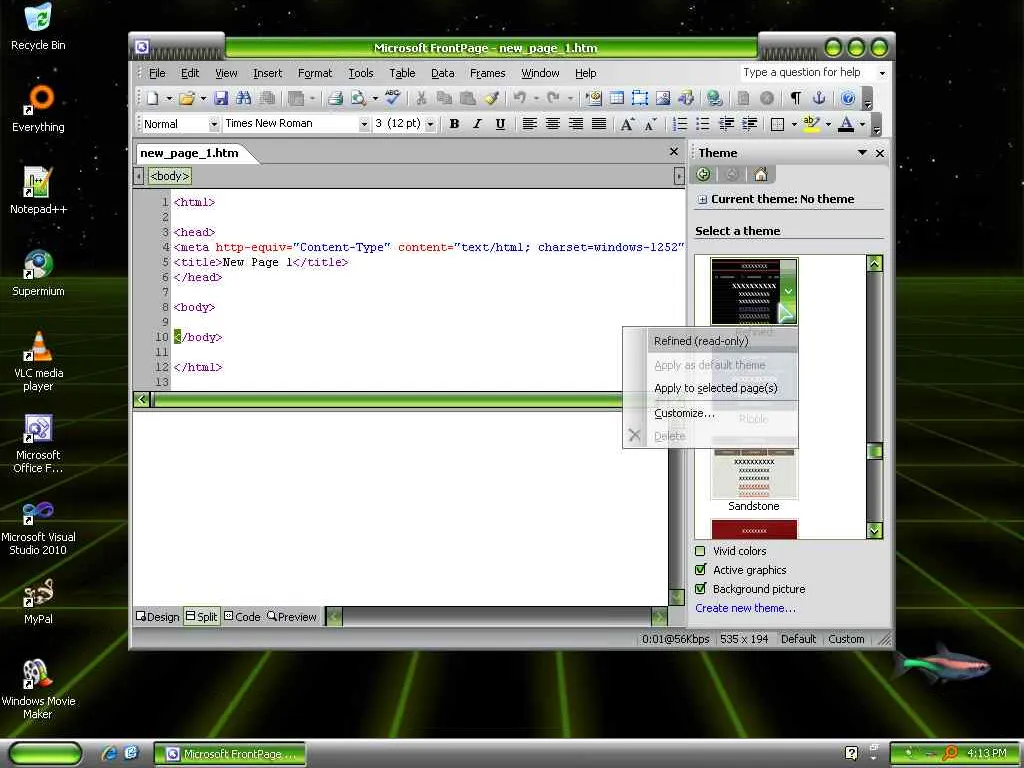This screenshot has width=1024, height=768.
Task: Click the Decrease Indent icon
Action: pos(726,123)
